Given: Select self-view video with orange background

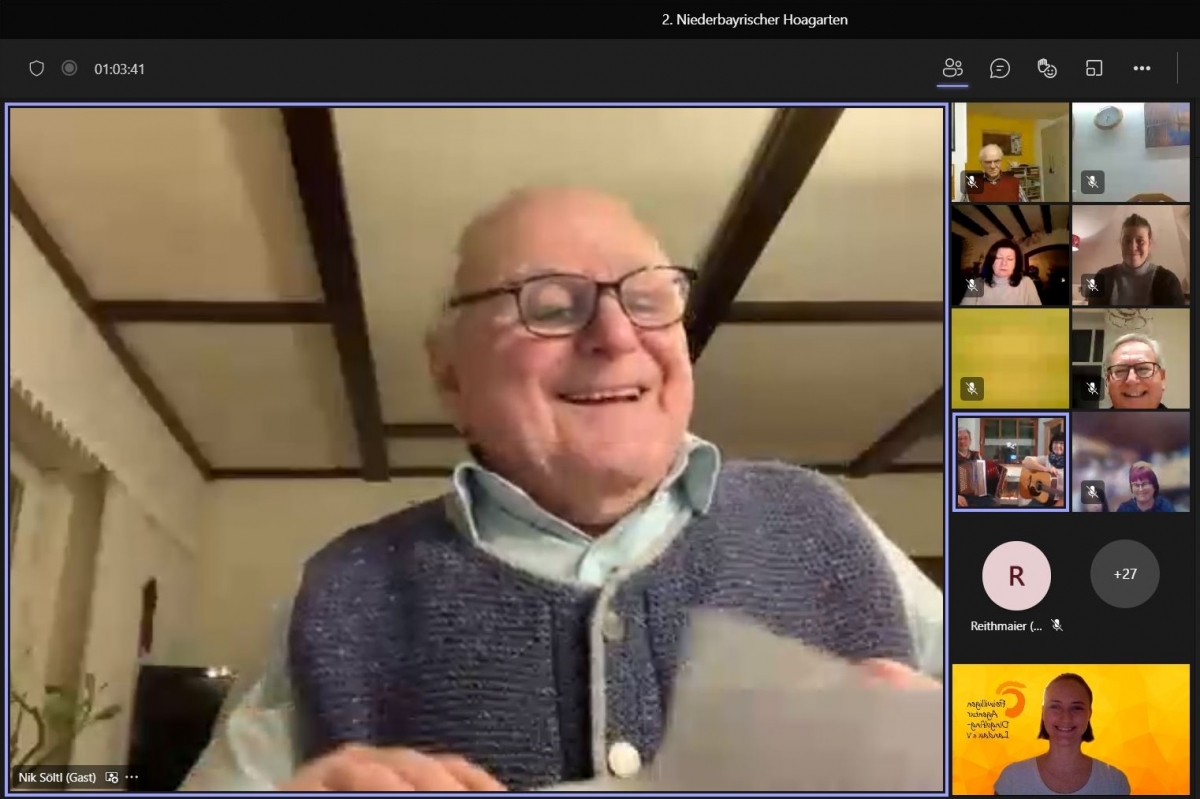Looking at the screenshot, I should (x=1070, y=729).
